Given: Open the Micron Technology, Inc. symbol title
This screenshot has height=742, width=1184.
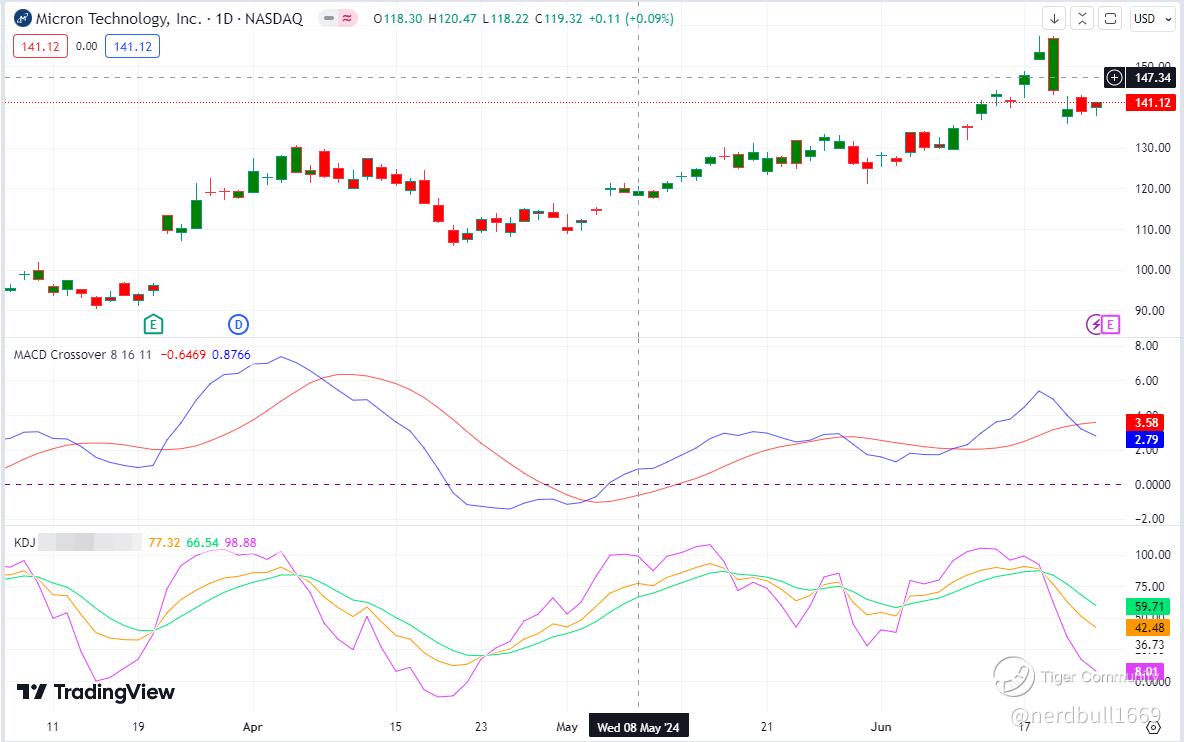Looking at the screenshot, I should pos(169,18).
